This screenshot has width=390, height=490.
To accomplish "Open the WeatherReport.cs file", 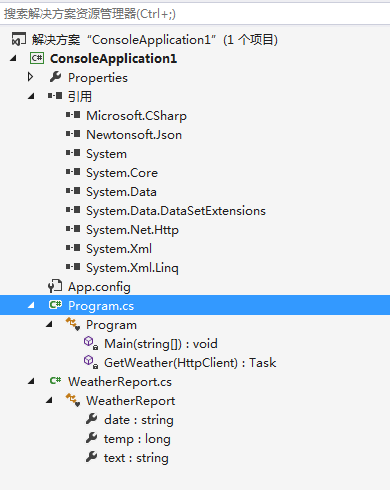I will [x=120, y=382].
